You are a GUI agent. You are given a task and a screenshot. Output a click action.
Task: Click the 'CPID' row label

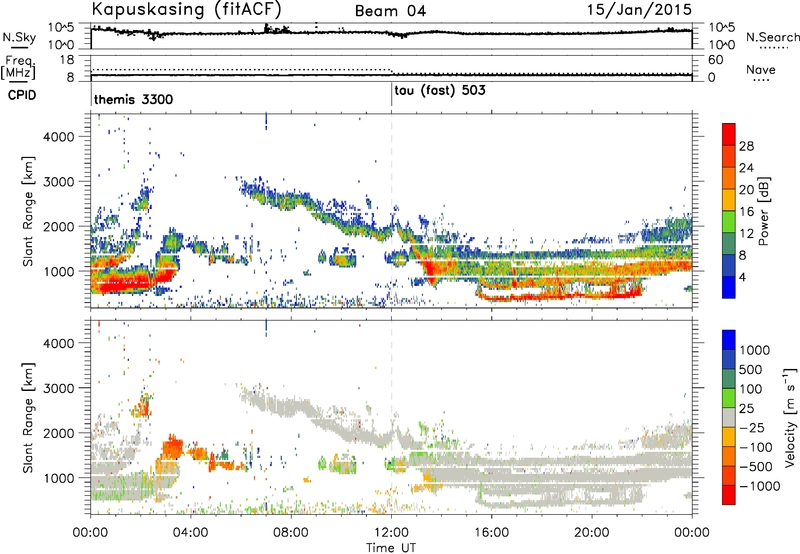[x=22, y=95]
